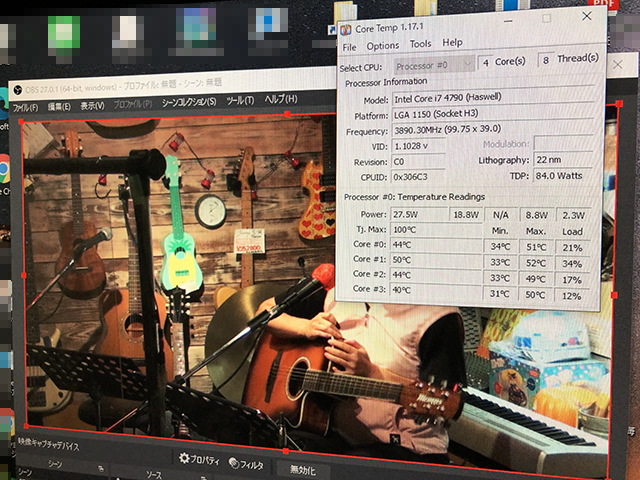The width and height of the screenshot is (640, 480).
Task: Open the File menu in Core Temp
Action: (349, 47)
